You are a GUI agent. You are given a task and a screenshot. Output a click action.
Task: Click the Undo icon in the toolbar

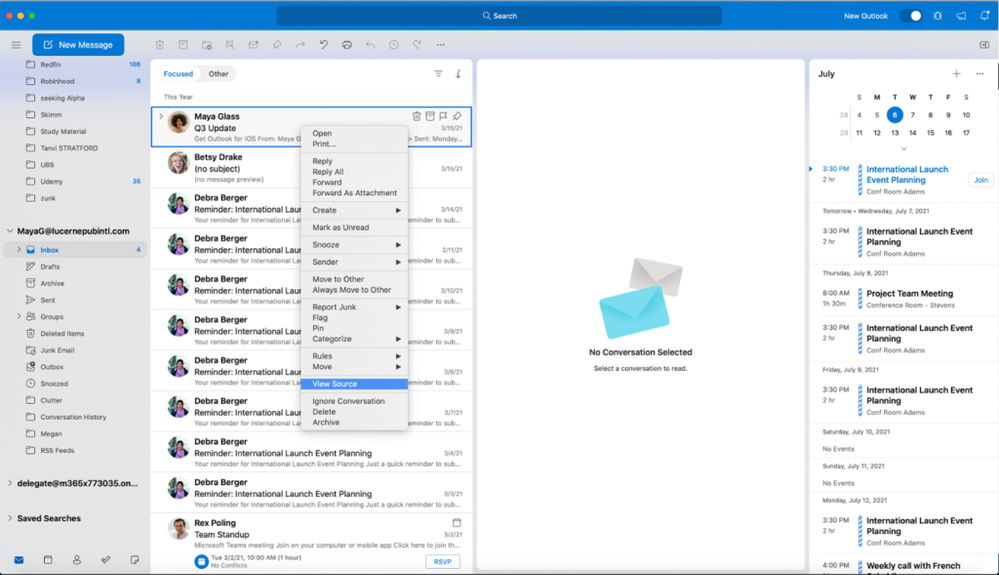tap(324, 45)
